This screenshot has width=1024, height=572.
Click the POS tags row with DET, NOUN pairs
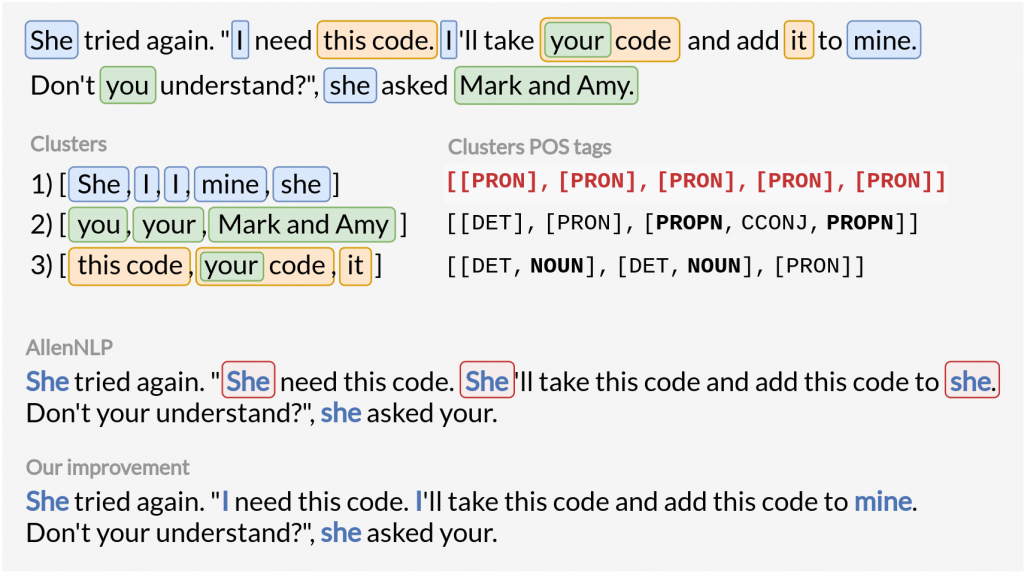(654, 266)
